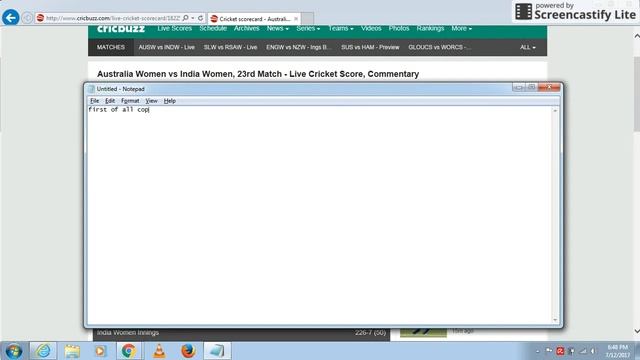The width and height of the screenshot is (640, 360).
Task: Click the taskbar clock showing 6:40 PM
Action: tap(618, 351)
